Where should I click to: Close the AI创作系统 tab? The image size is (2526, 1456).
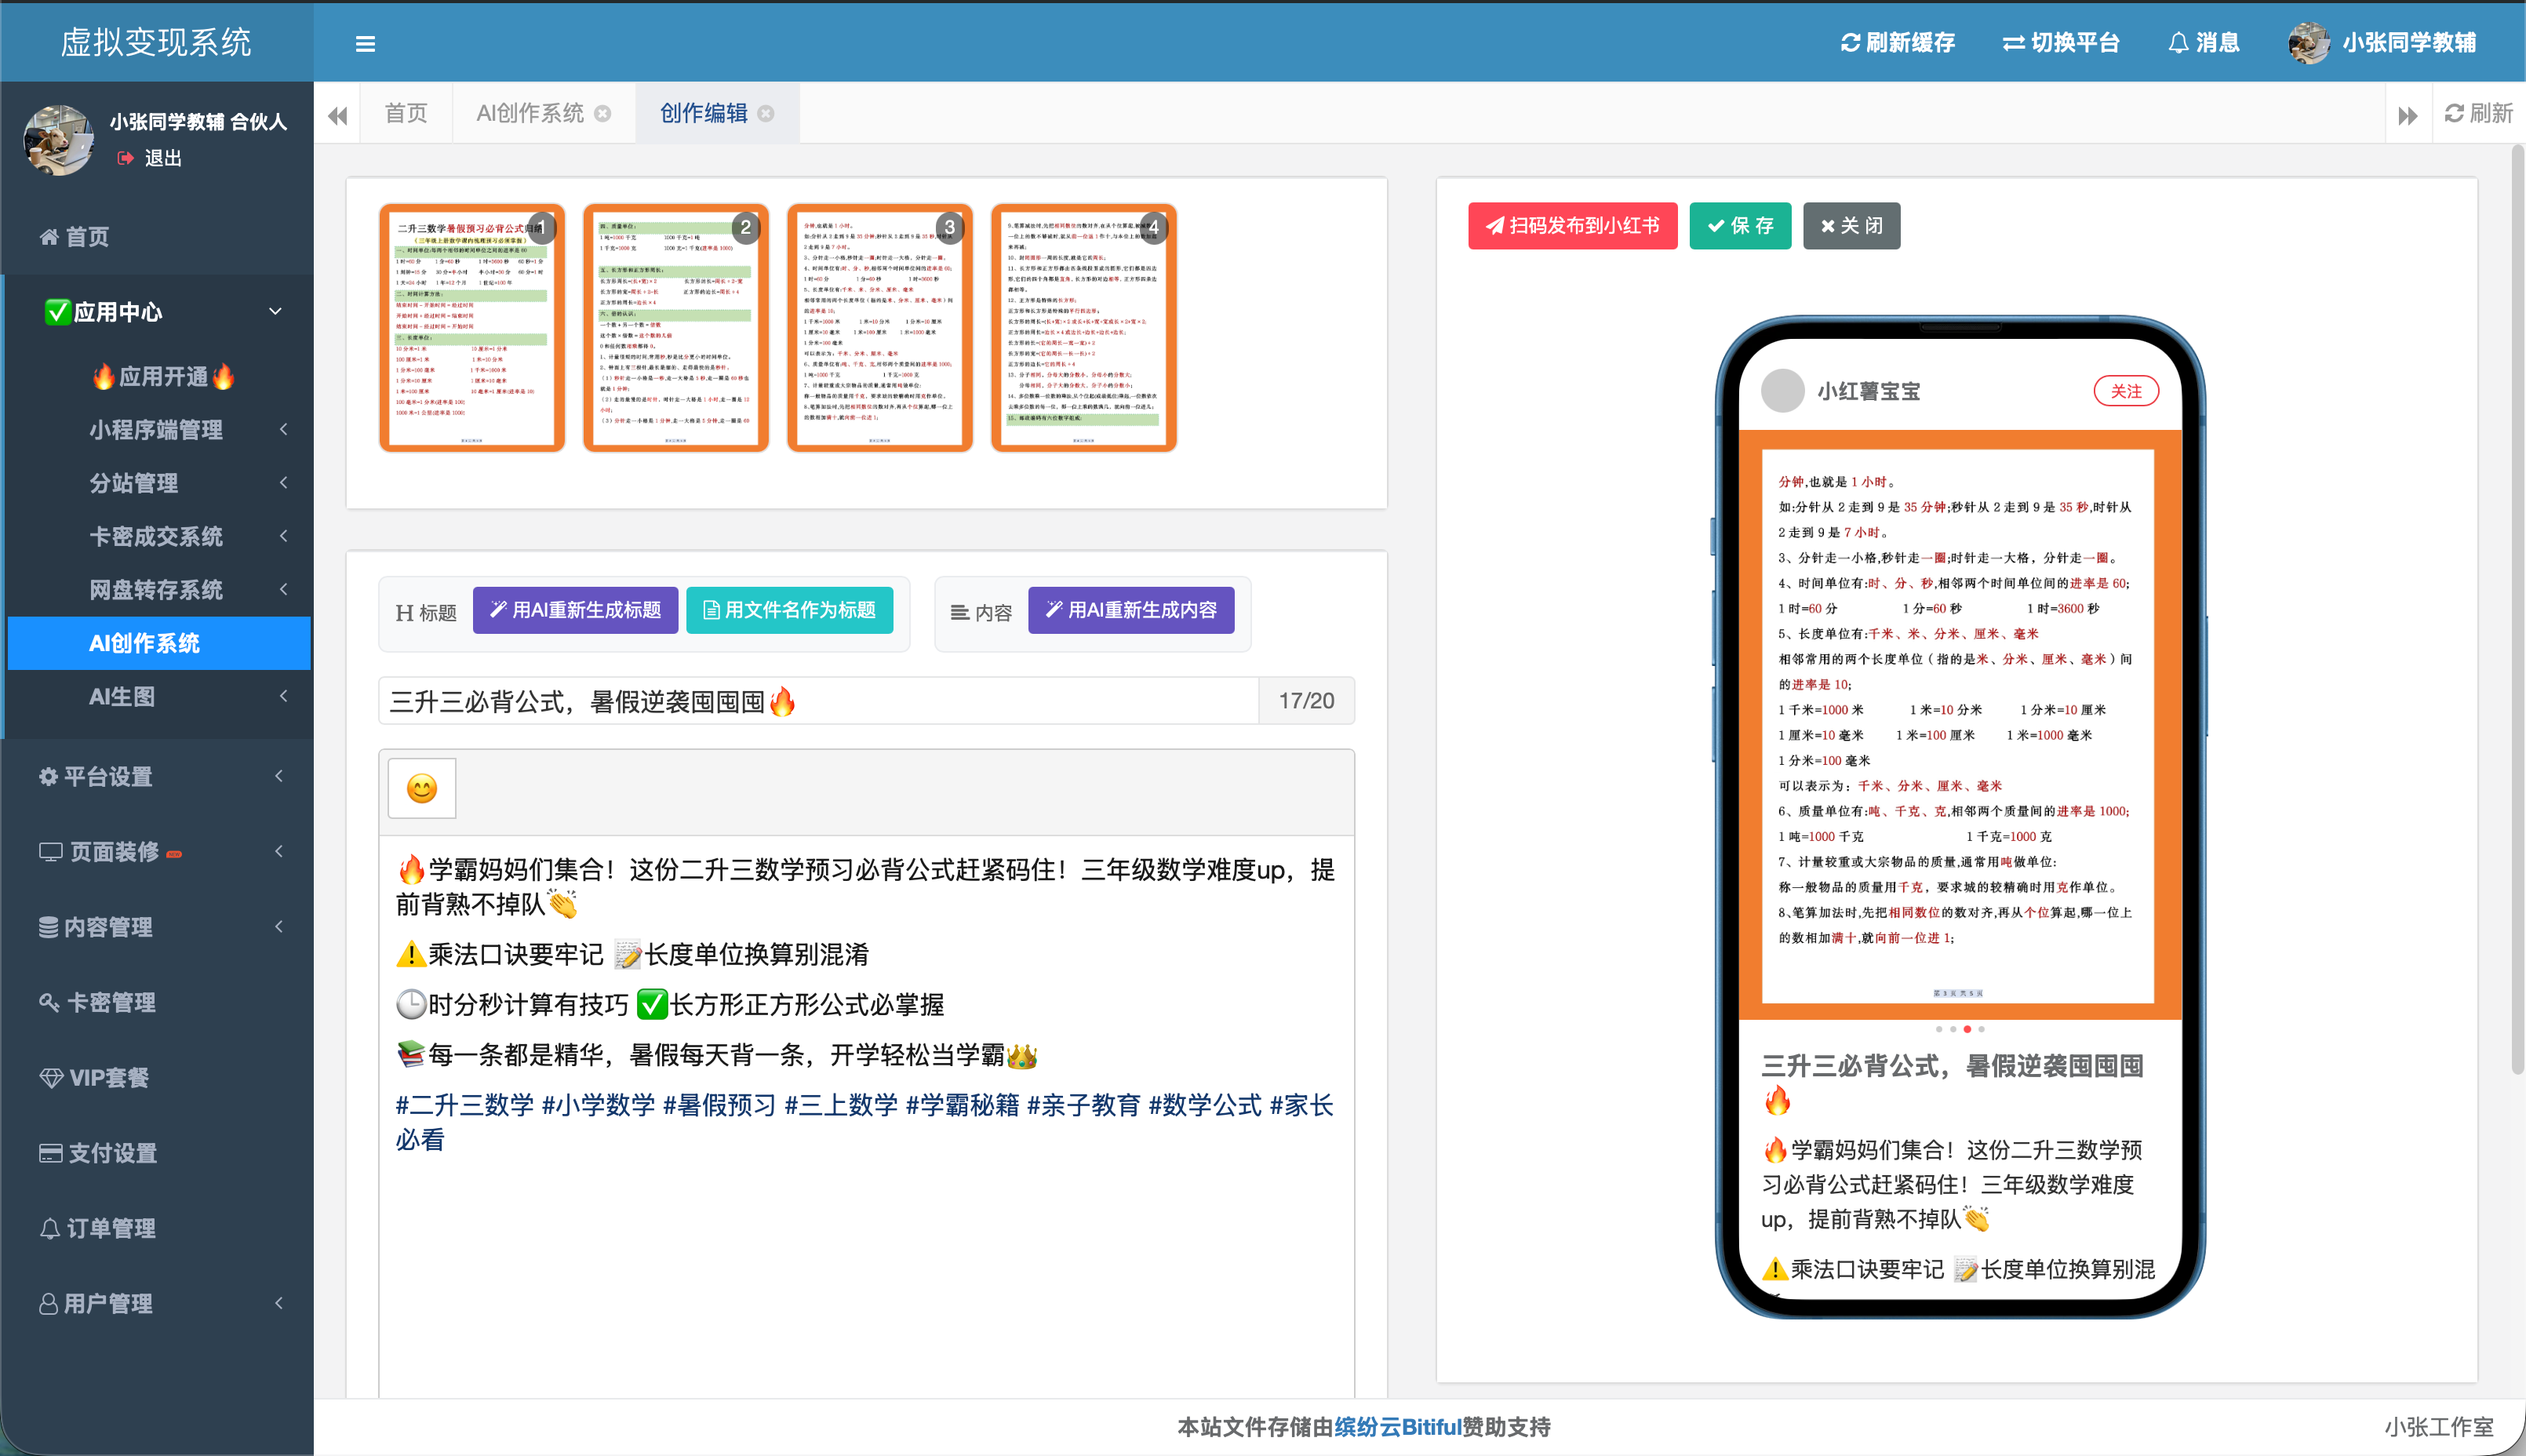603,114
